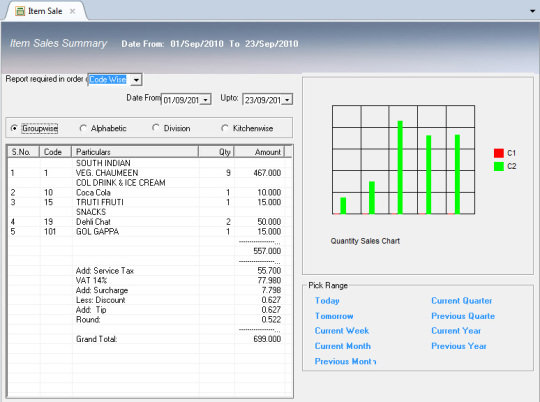Expand the Code Wise order dropdown
Image resolution: width=540 pixels, height=402 pixels.
point(136,80)
